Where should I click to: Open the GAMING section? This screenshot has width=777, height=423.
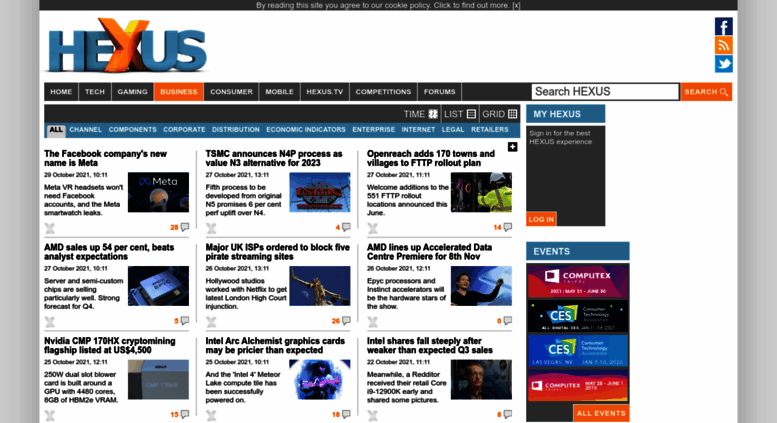pyautogui.click(x=132, y=92)
